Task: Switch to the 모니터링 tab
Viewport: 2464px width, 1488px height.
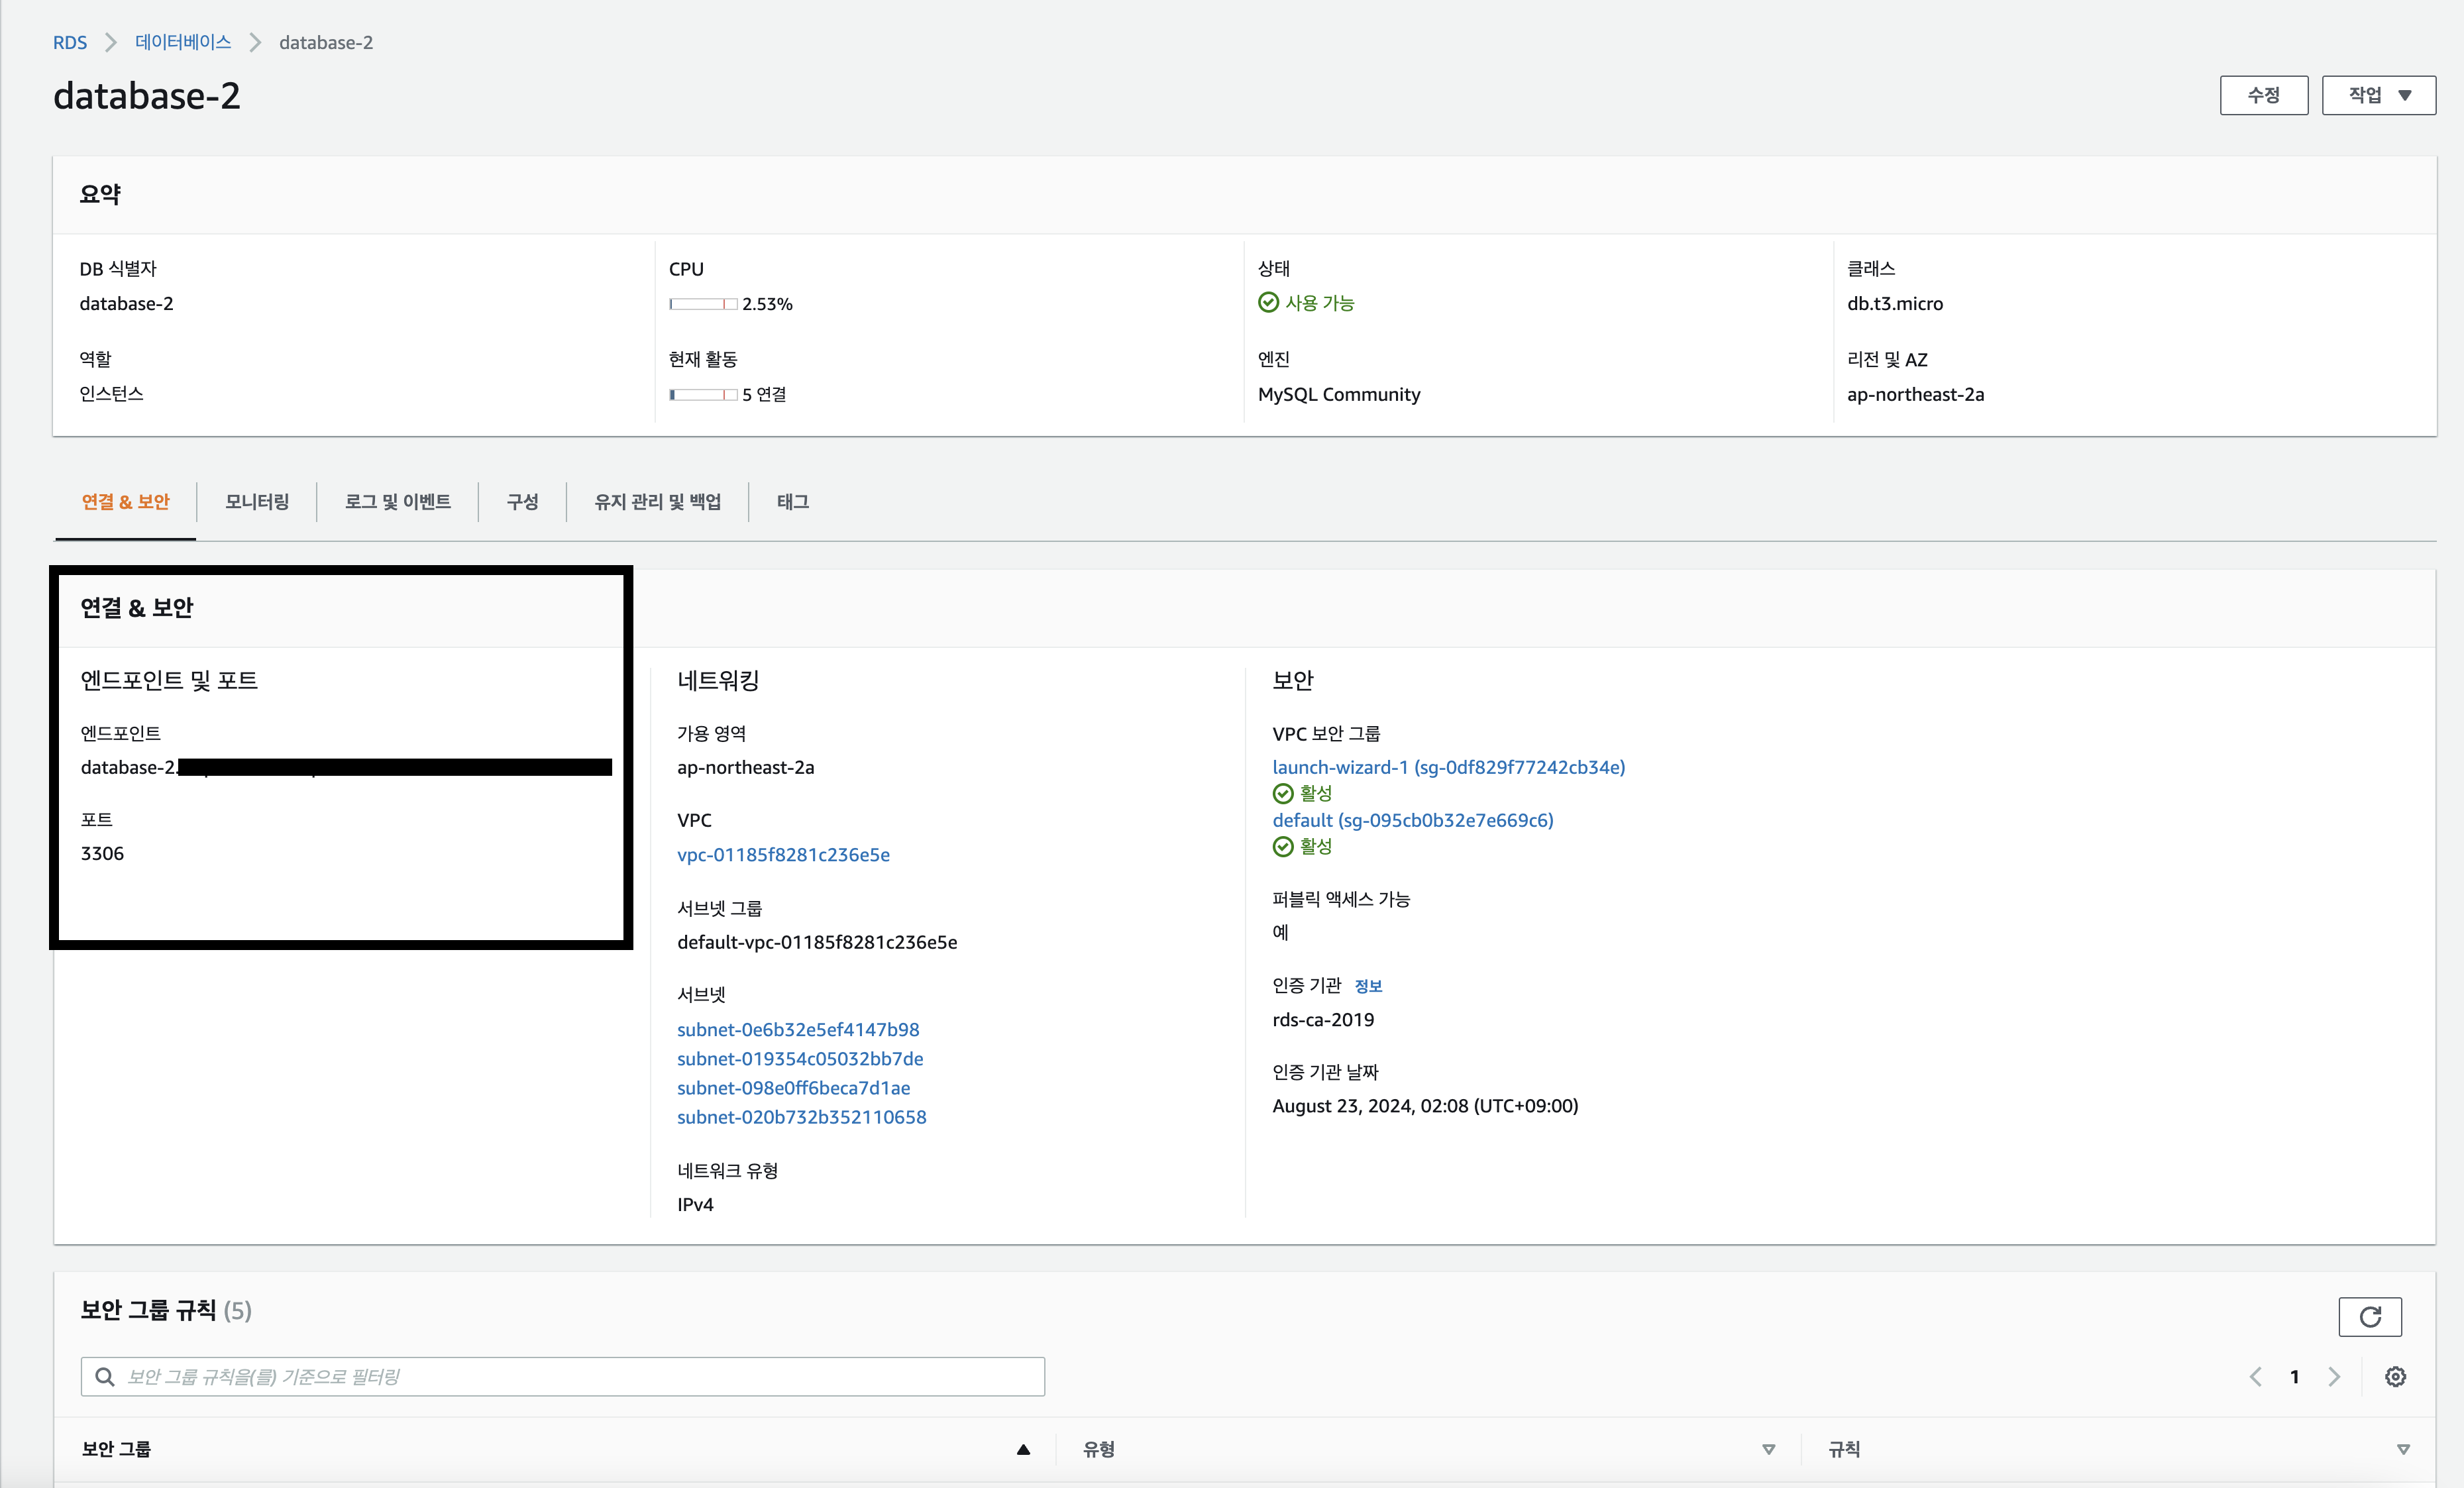Action: [x=257, y=502]
